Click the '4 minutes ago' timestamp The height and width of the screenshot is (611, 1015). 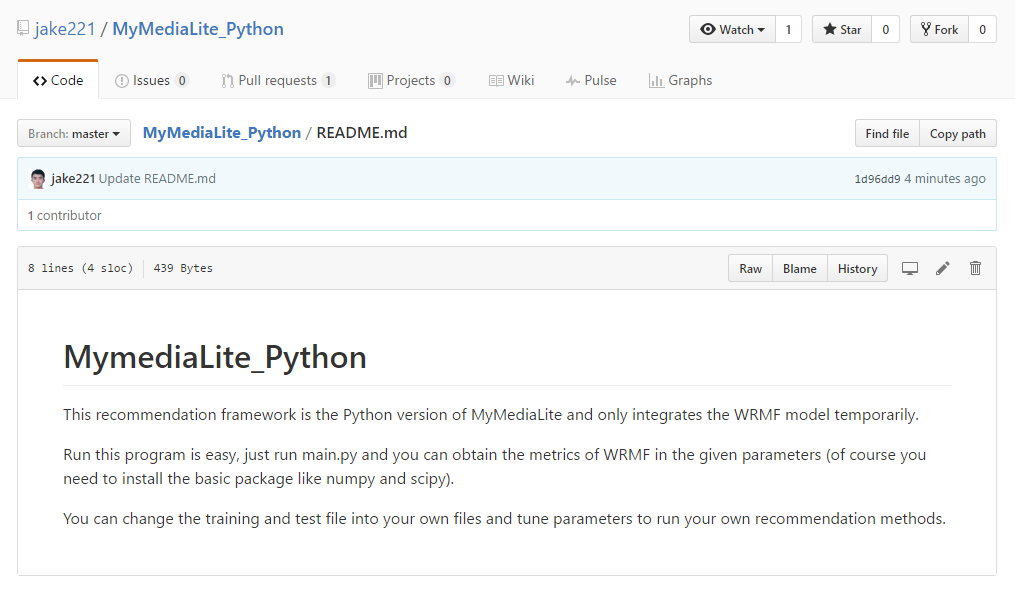pyautogui.click(x=944, y=179)
